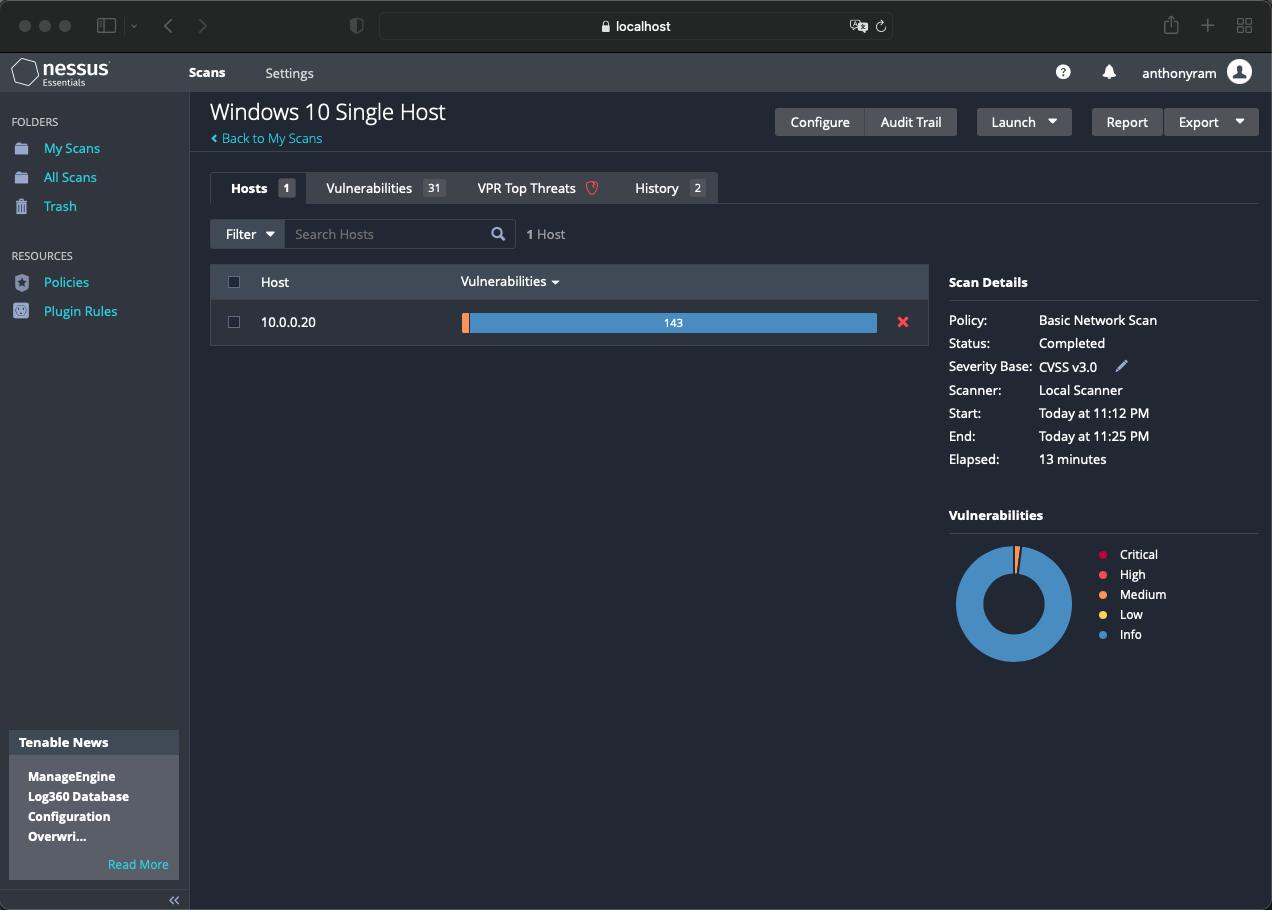This screenshot has width=1272, height=910.
Task: Reload the page
Action: (x=881, y=26)
